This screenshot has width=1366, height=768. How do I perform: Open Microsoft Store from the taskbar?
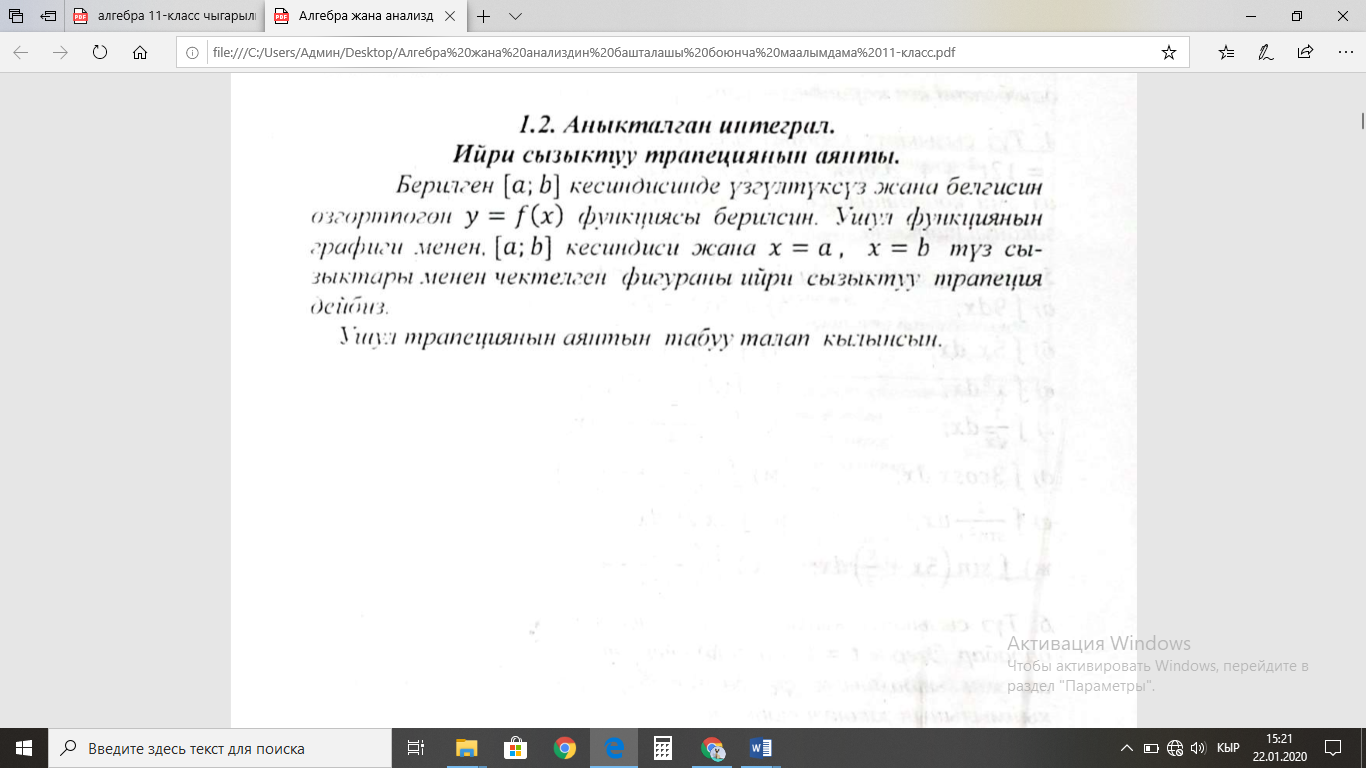[x=515, y=748]
